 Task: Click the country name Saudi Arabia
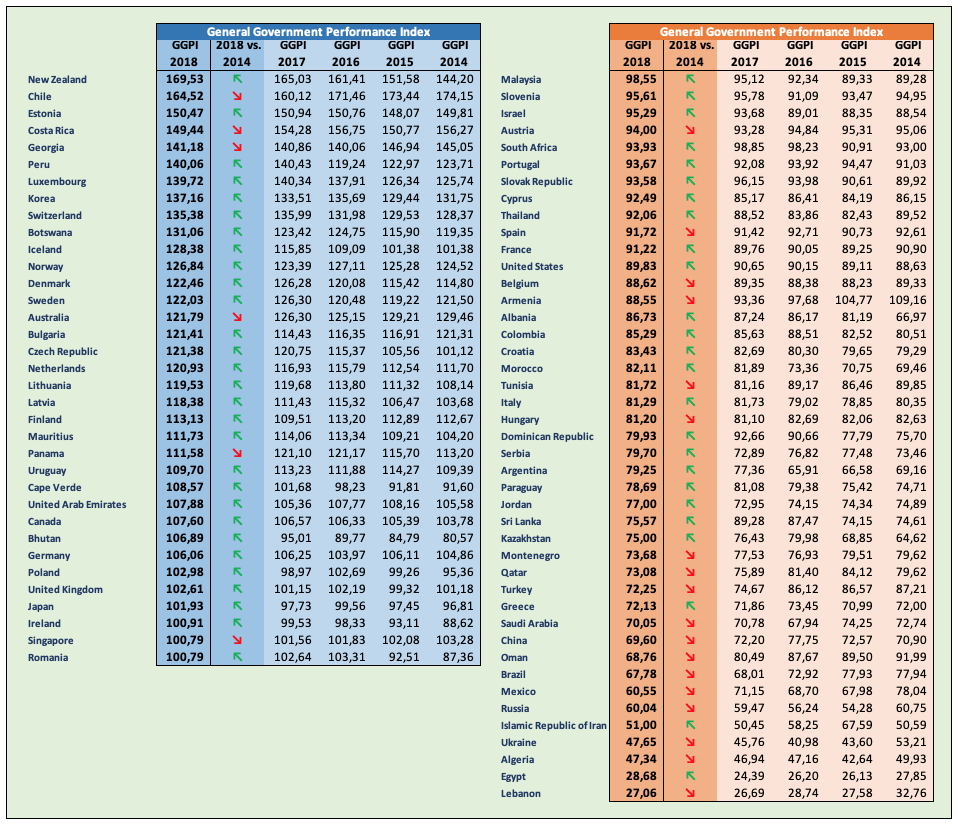pos(529,623)
